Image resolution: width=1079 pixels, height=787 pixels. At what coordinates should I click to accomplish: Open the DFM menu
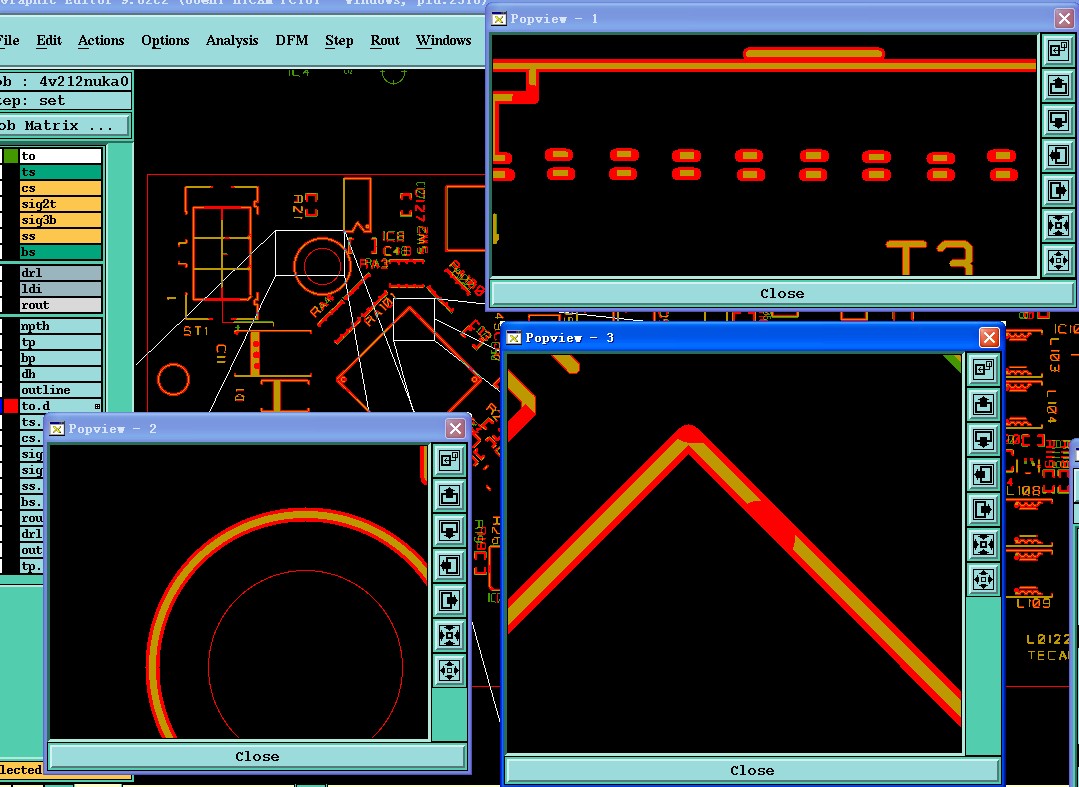coord(292,41)
